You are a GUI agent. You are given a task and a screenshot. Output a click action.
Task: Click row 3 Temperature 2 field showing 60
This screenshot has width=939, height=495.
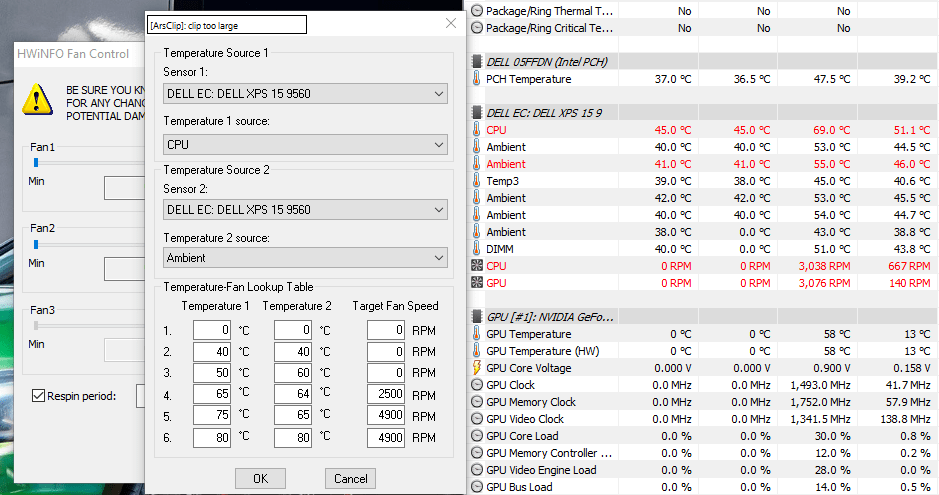293,372
